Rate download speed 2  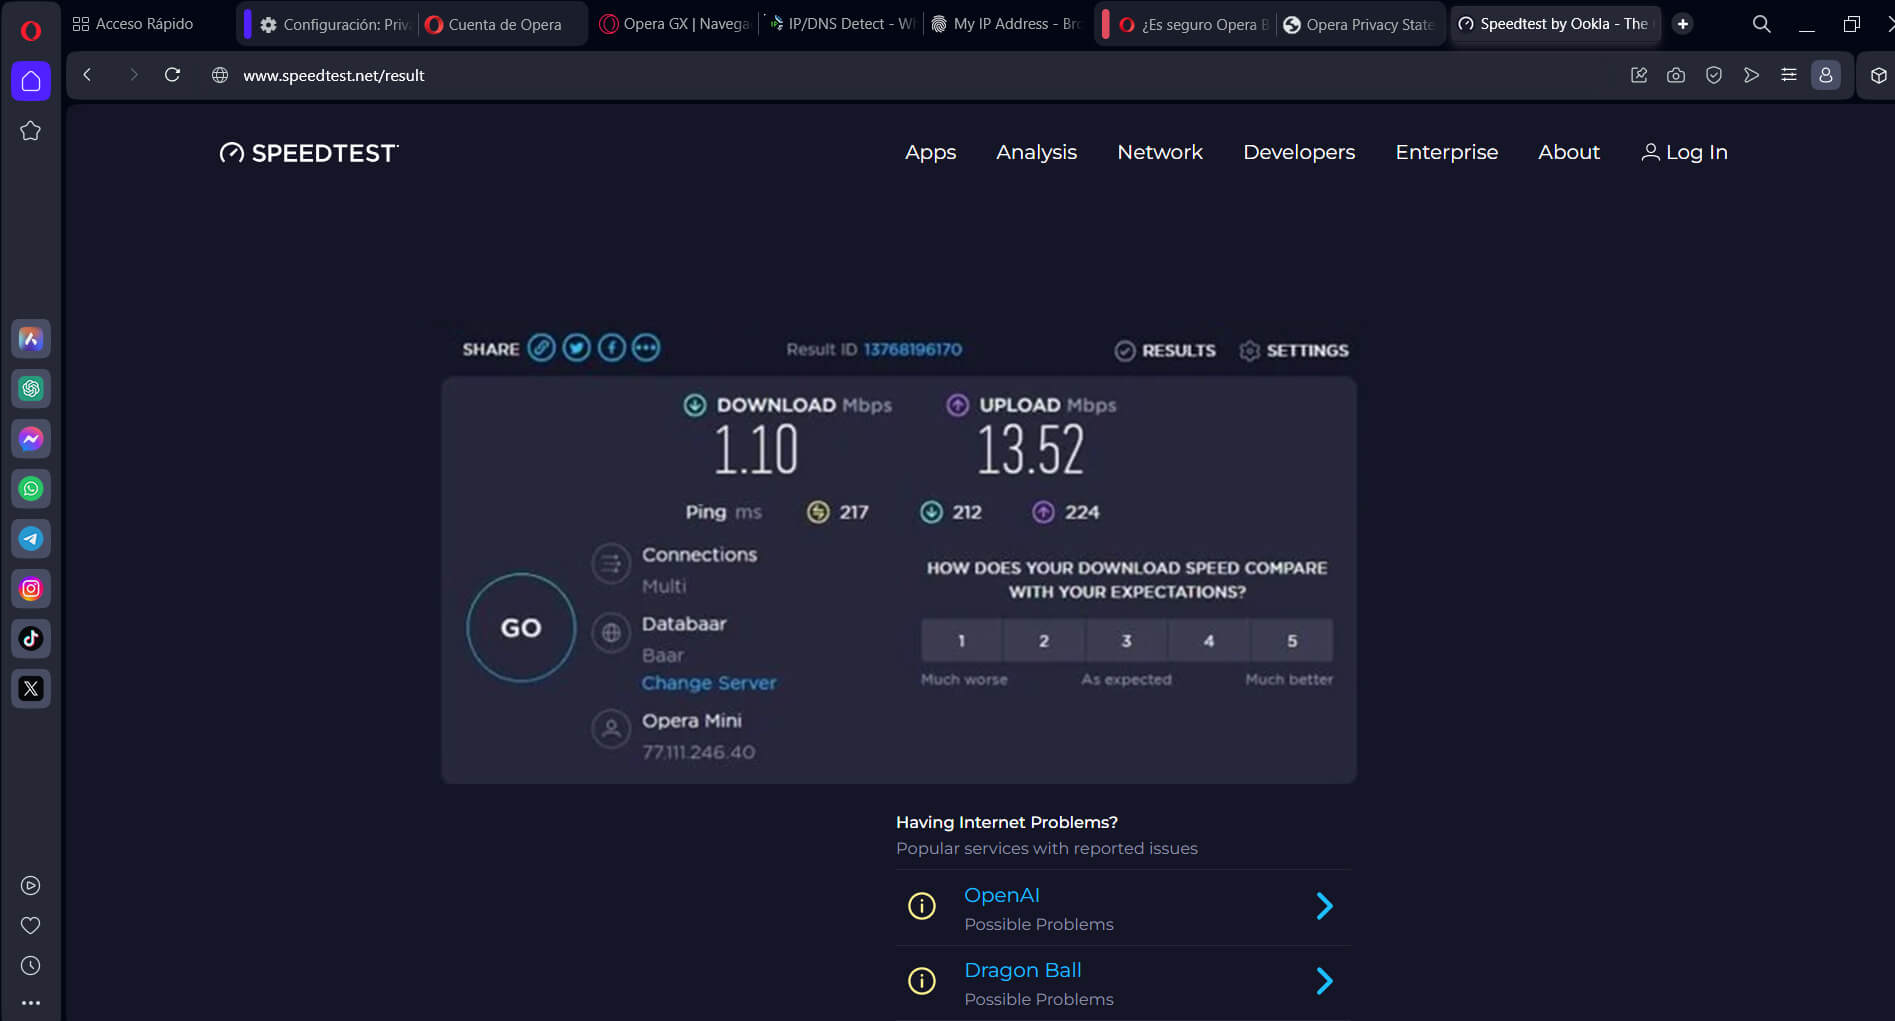coord(1044,640)
